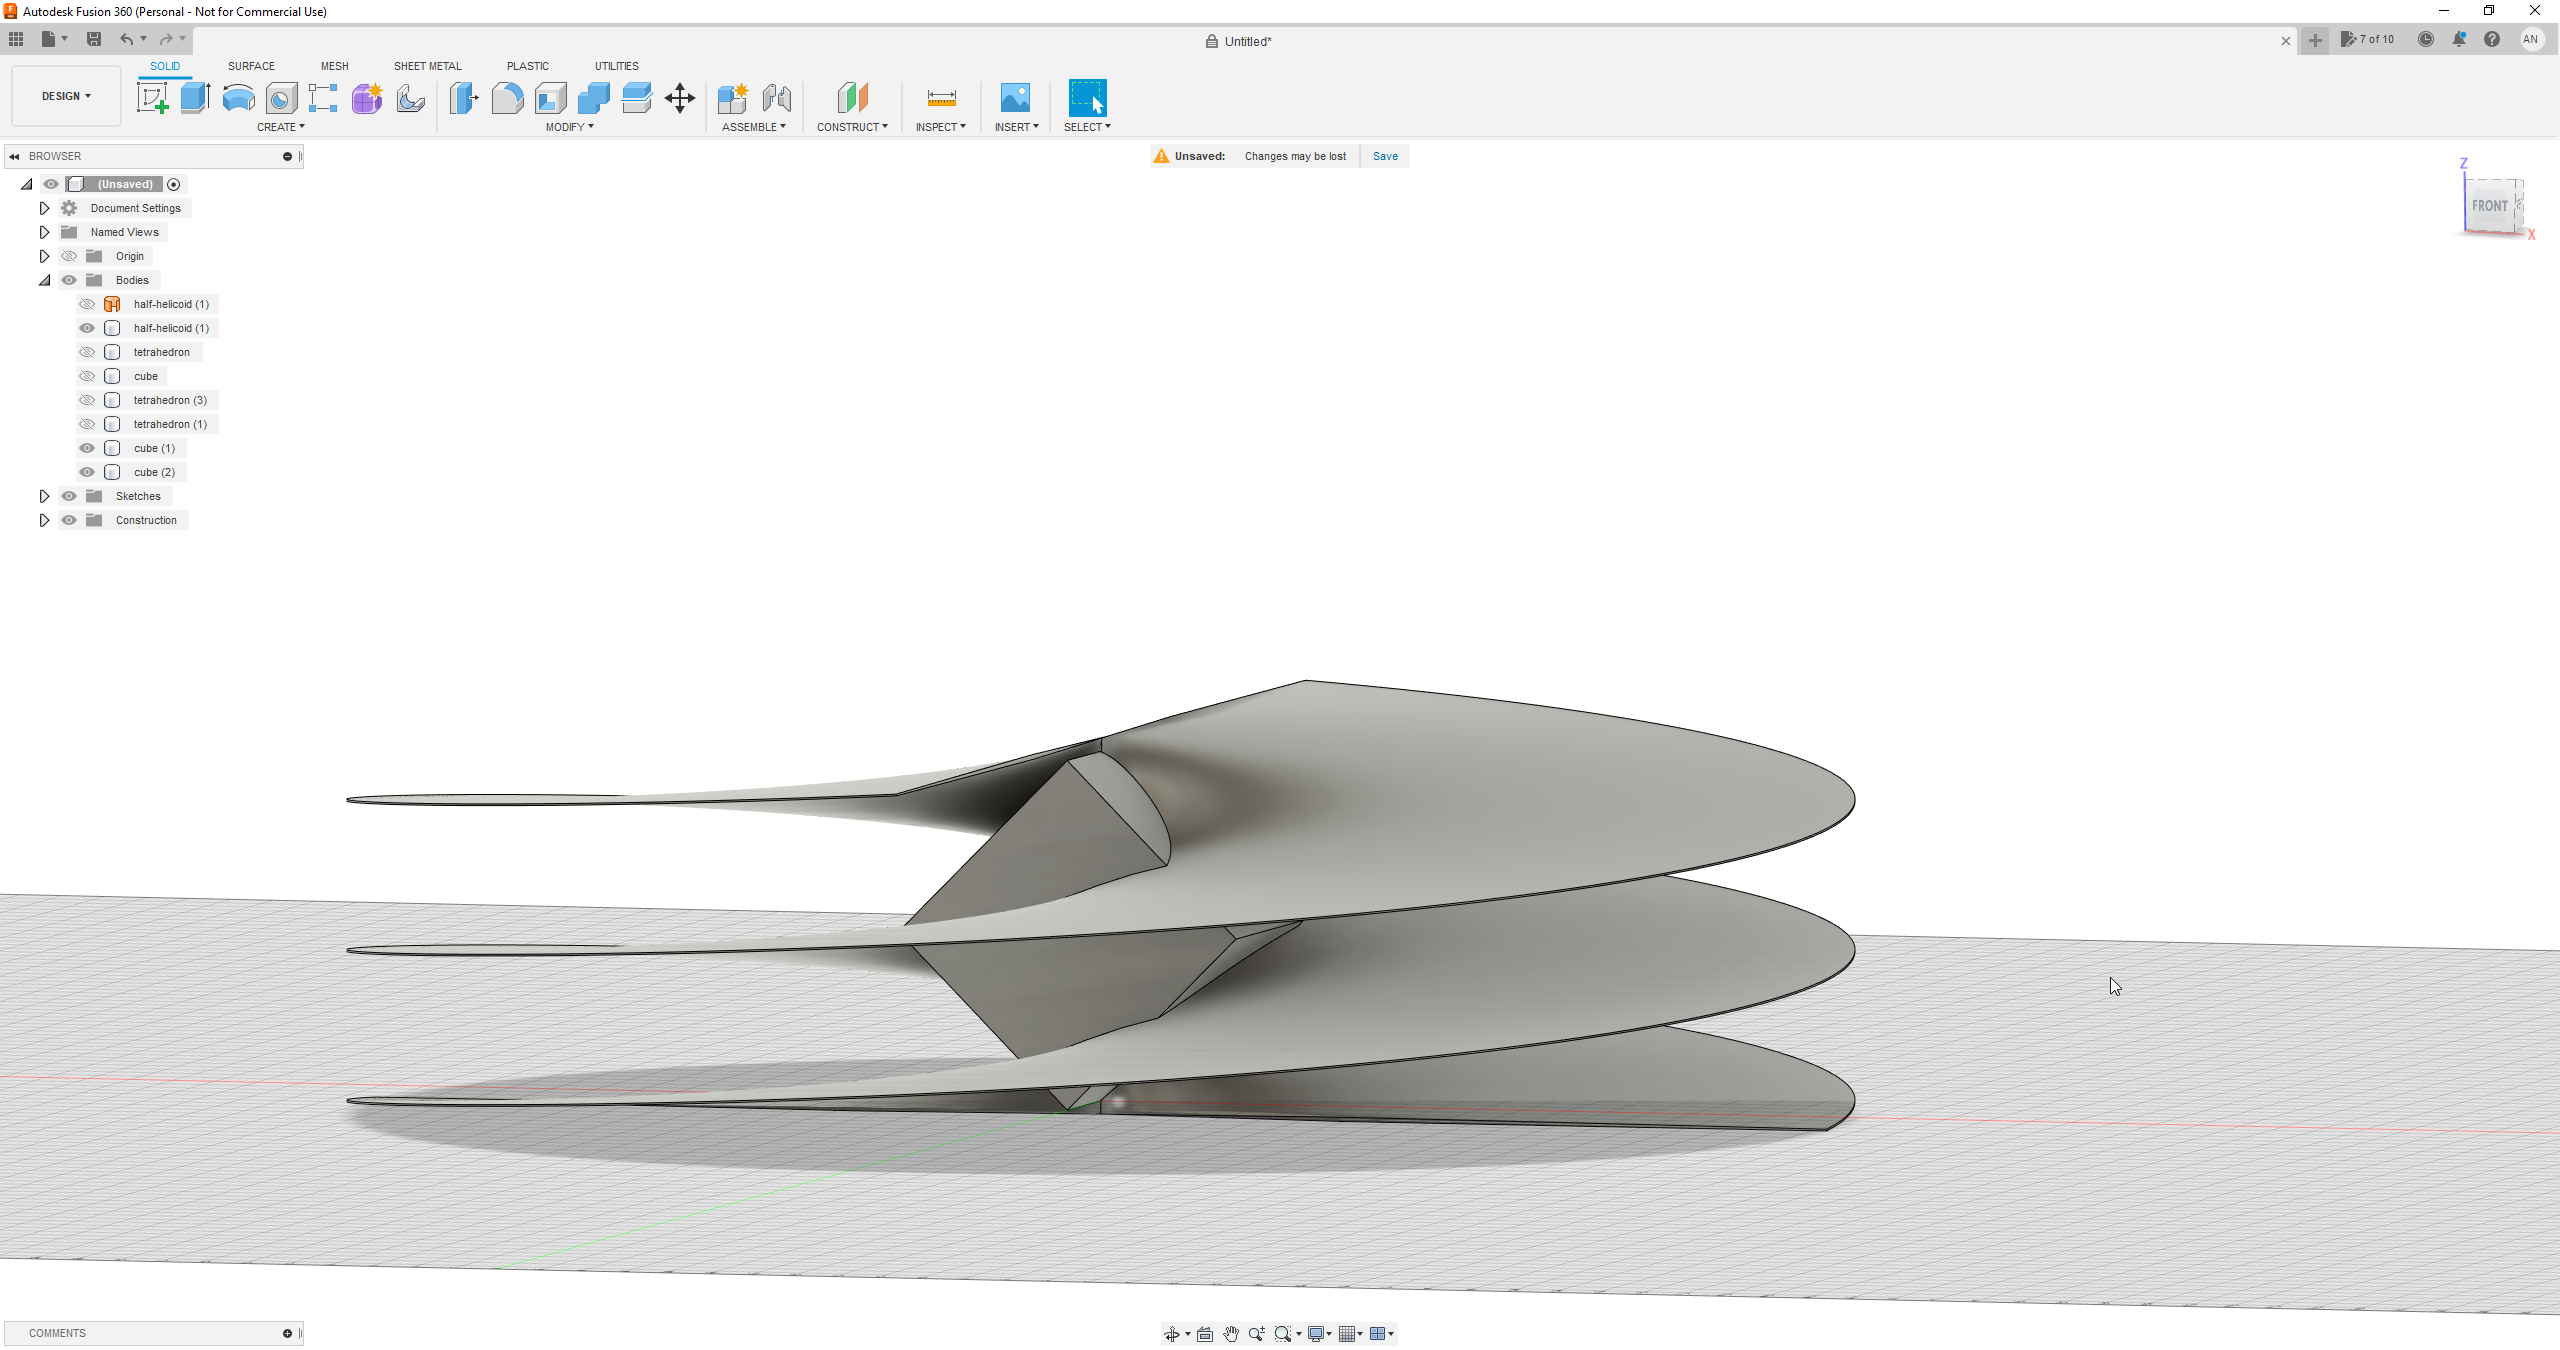Hide the cube (1) body
This screenshot has width=2560, height=1350.
click(x=87, y=448)
